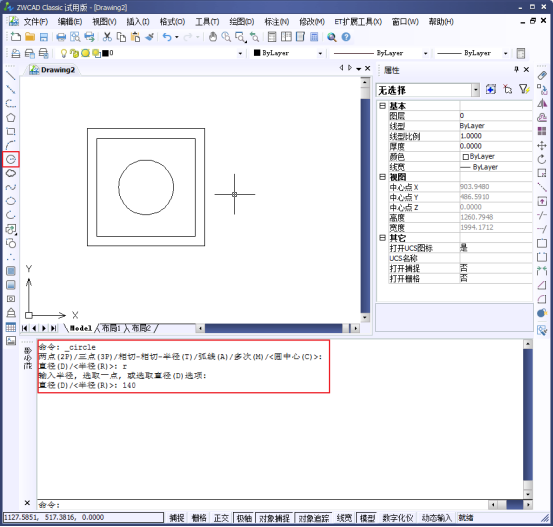Select the Rectangle tool
Image resolution: width=553 pixels, height=527 pixels.
point(11,132)
